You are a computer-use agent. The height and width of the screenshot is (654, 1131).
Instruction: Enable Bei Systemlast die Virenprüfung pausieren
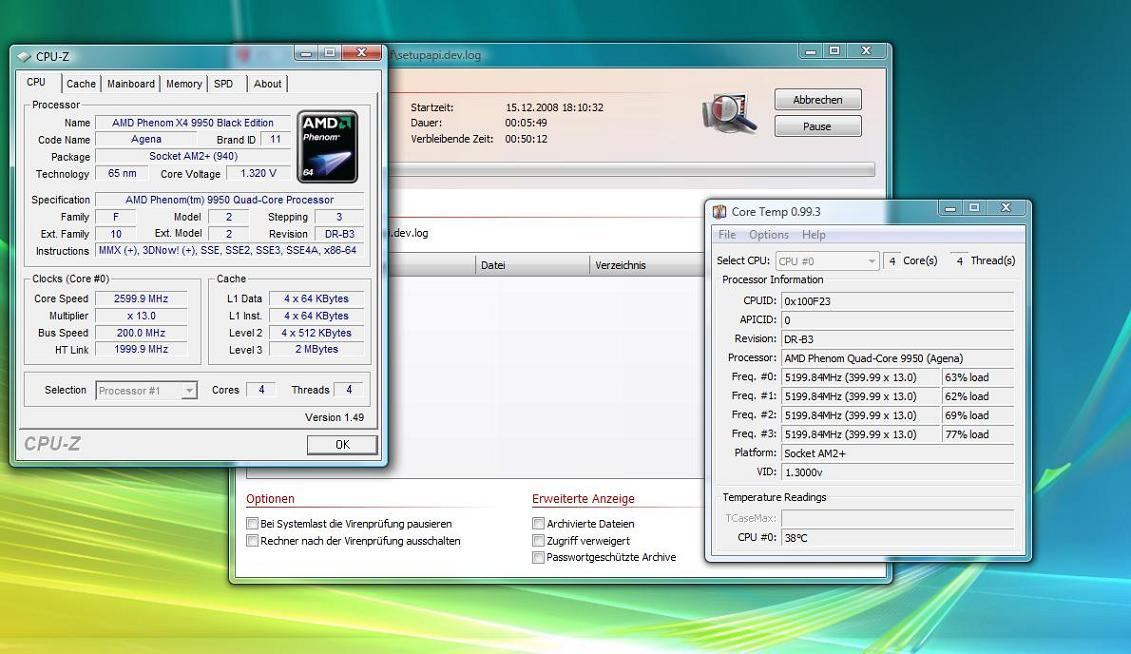point(252,523)
